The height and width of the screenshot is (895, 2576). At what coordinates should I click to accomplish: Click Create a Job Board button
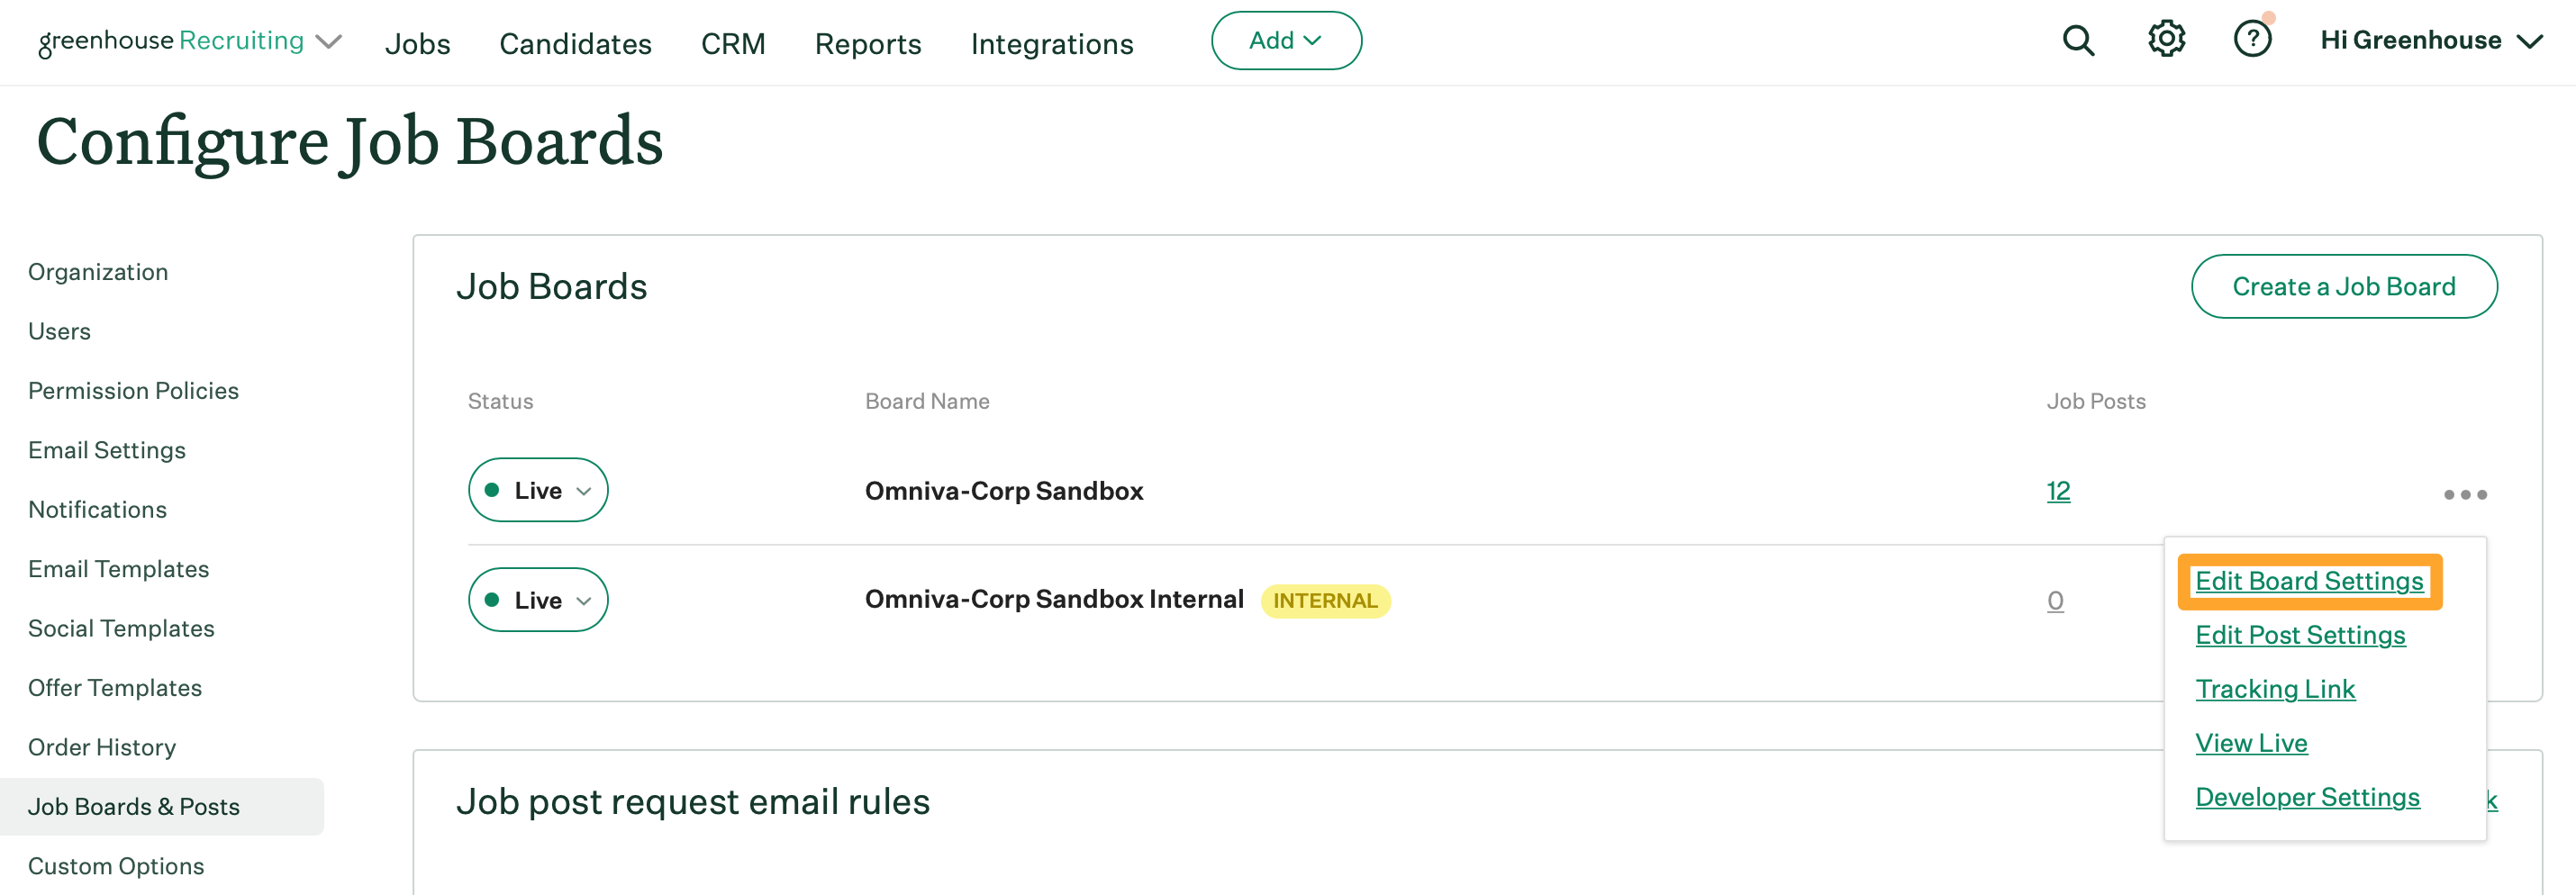click(2344, 286)
